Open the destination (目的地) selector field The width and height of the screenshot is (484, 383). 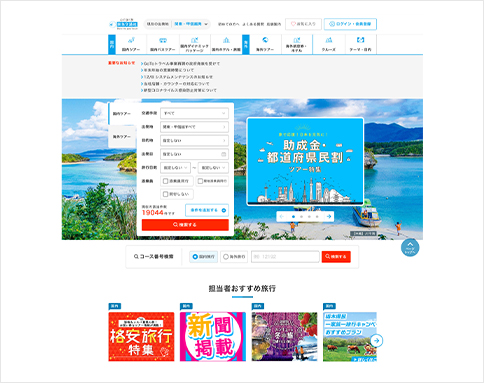pos(194,141)
